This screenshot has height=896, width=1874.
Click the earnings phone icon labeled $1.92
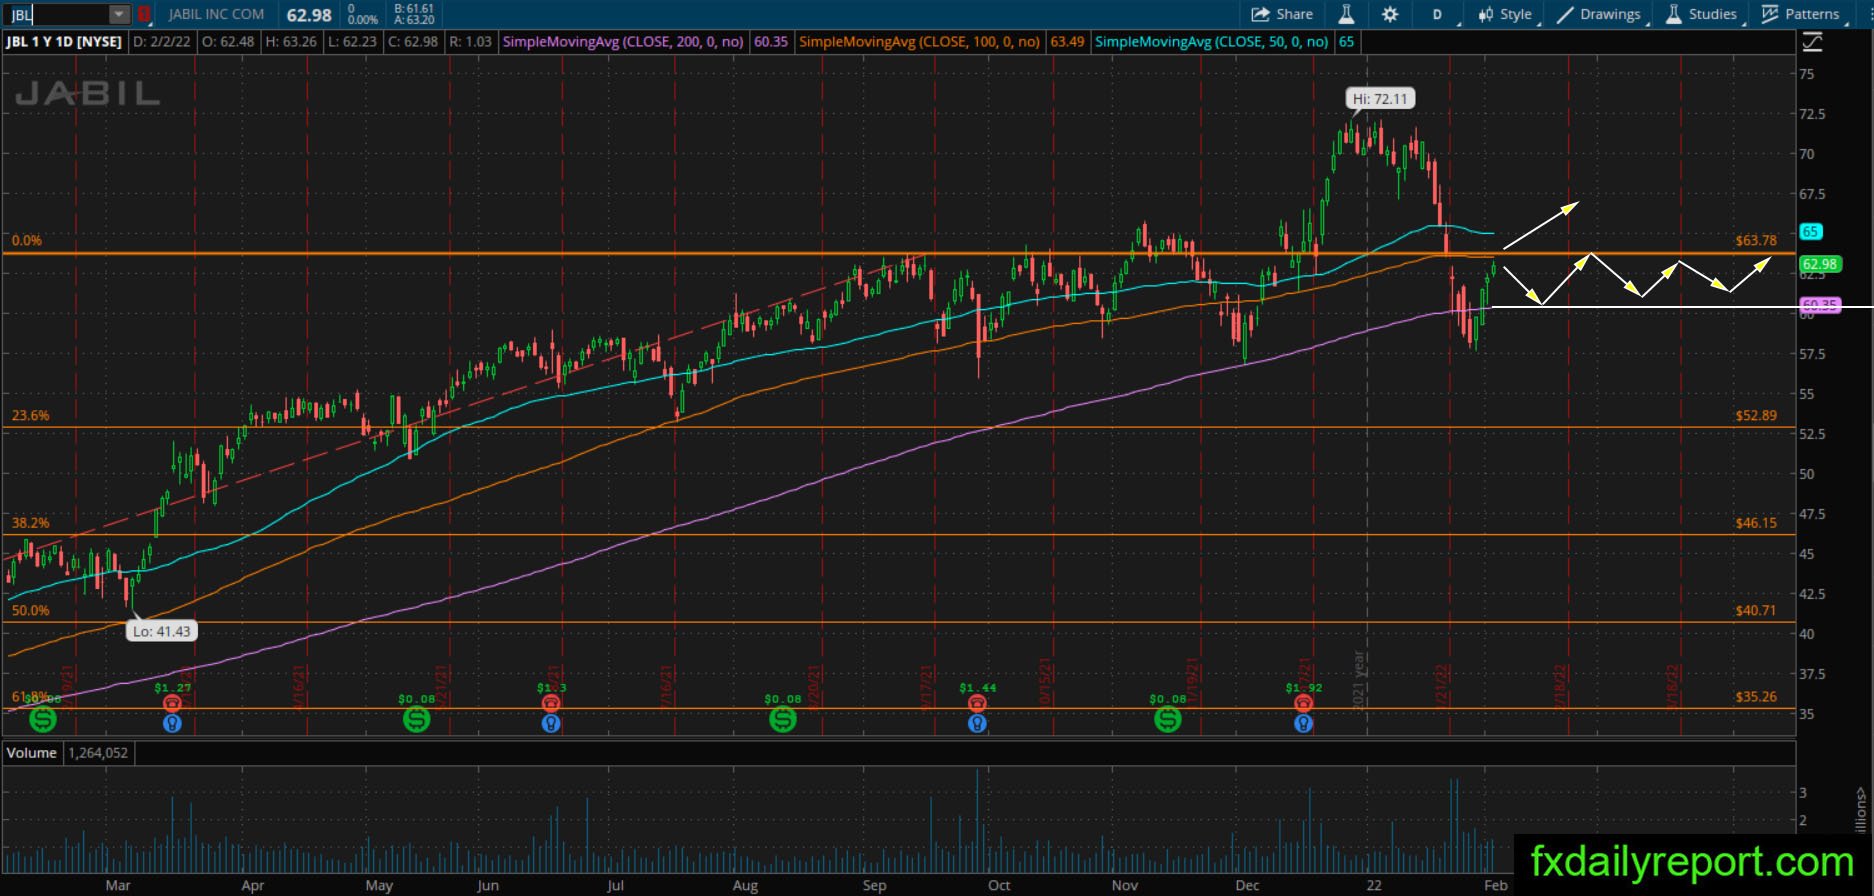point(1303,703)
